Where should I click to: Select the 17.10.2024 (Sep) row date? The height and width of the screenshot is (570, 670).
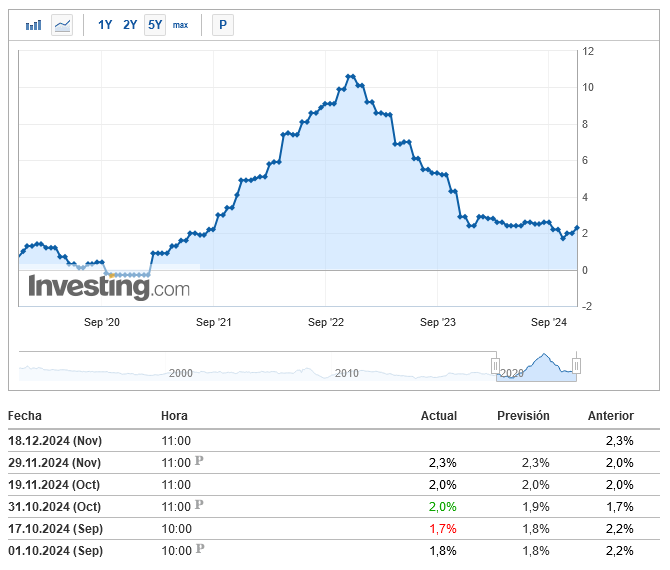pos(56,529)
